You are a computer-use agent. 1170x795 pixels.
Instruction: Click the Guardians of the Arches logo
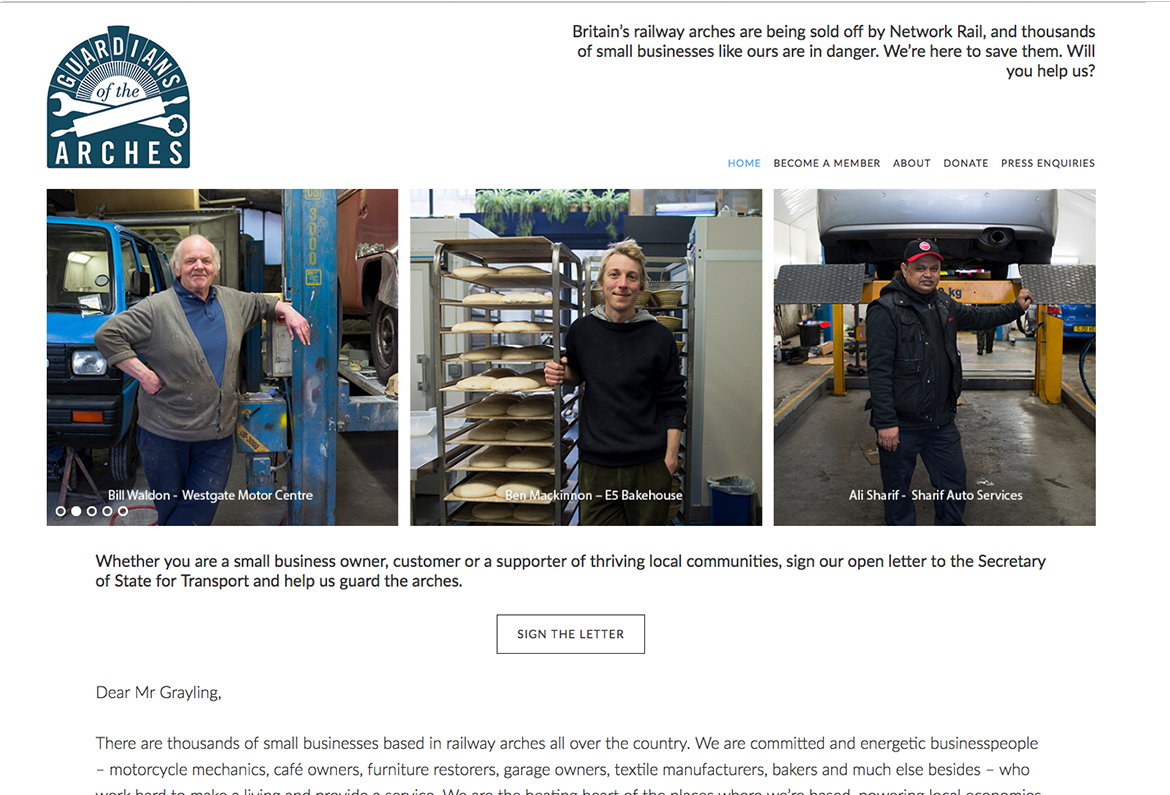click(x=119, y=97)
